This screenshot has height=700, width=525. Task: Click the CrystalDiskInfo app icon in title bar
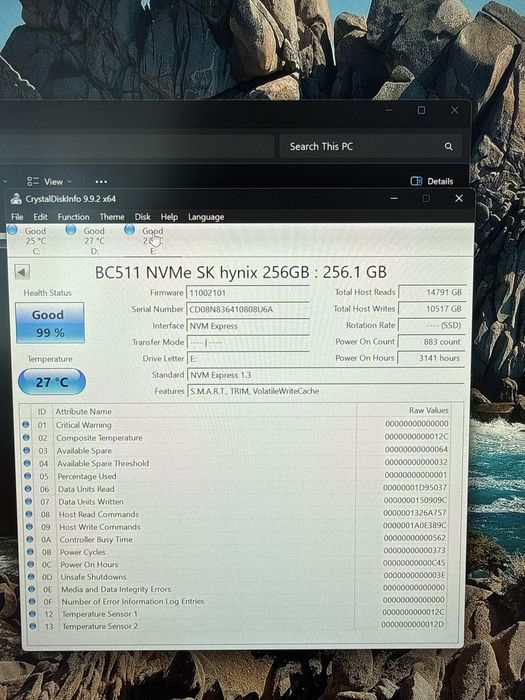pyautogui.click(x=16, y=199)
